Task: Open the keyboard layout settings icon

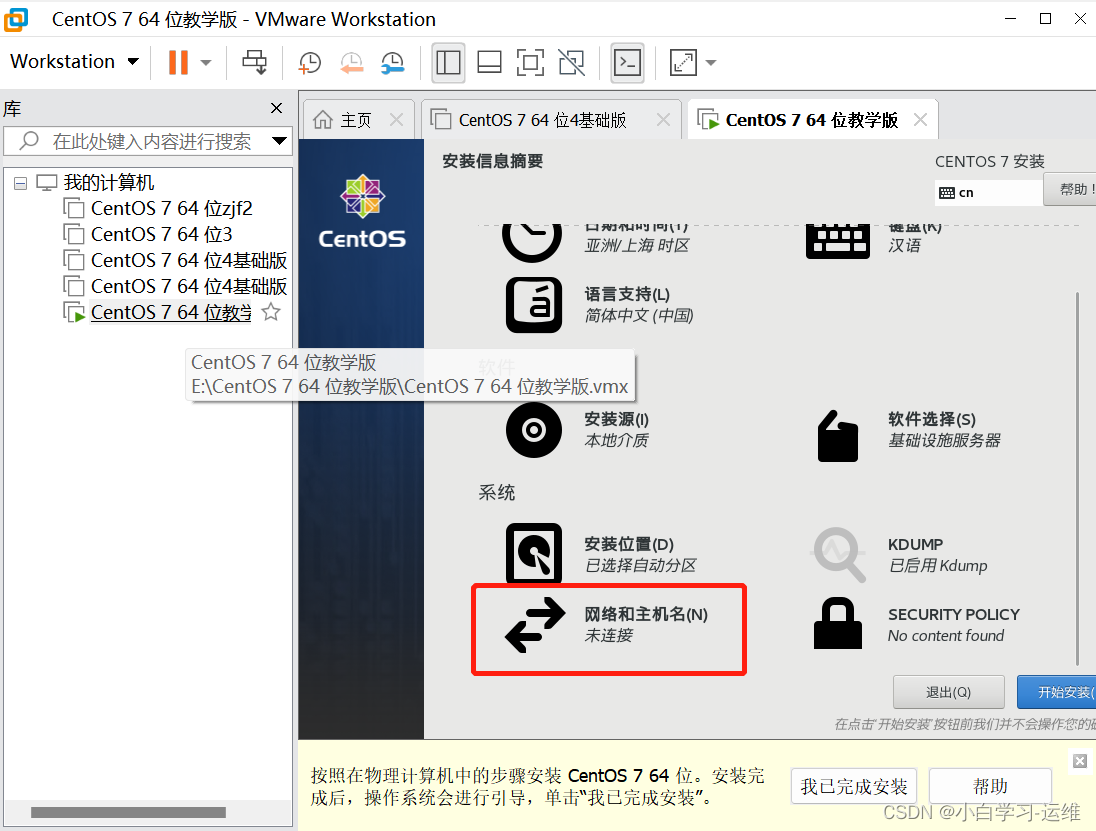Action: [x=837, y=241]
